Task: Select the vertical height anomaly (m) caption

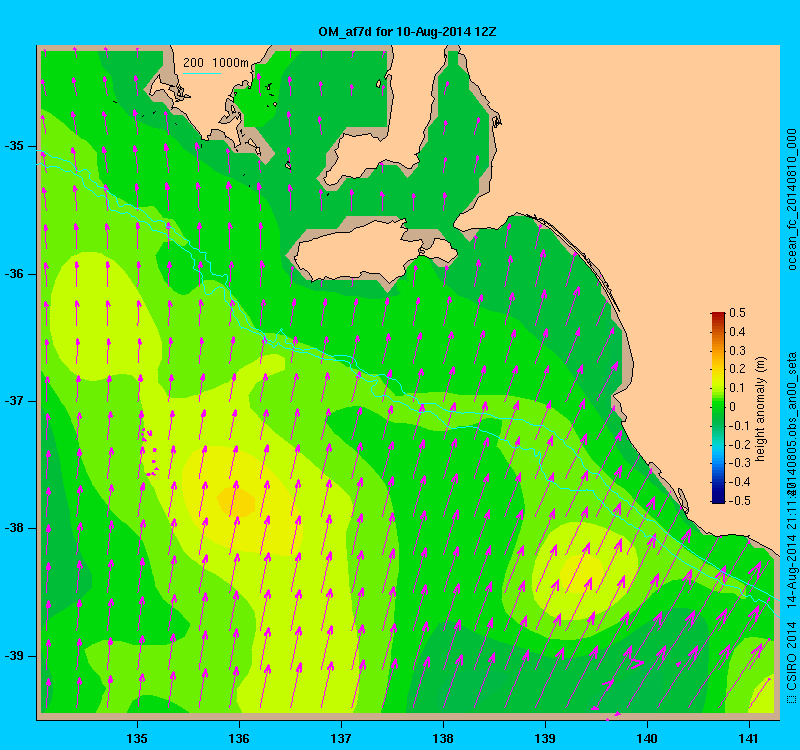Action: [761, 409]
